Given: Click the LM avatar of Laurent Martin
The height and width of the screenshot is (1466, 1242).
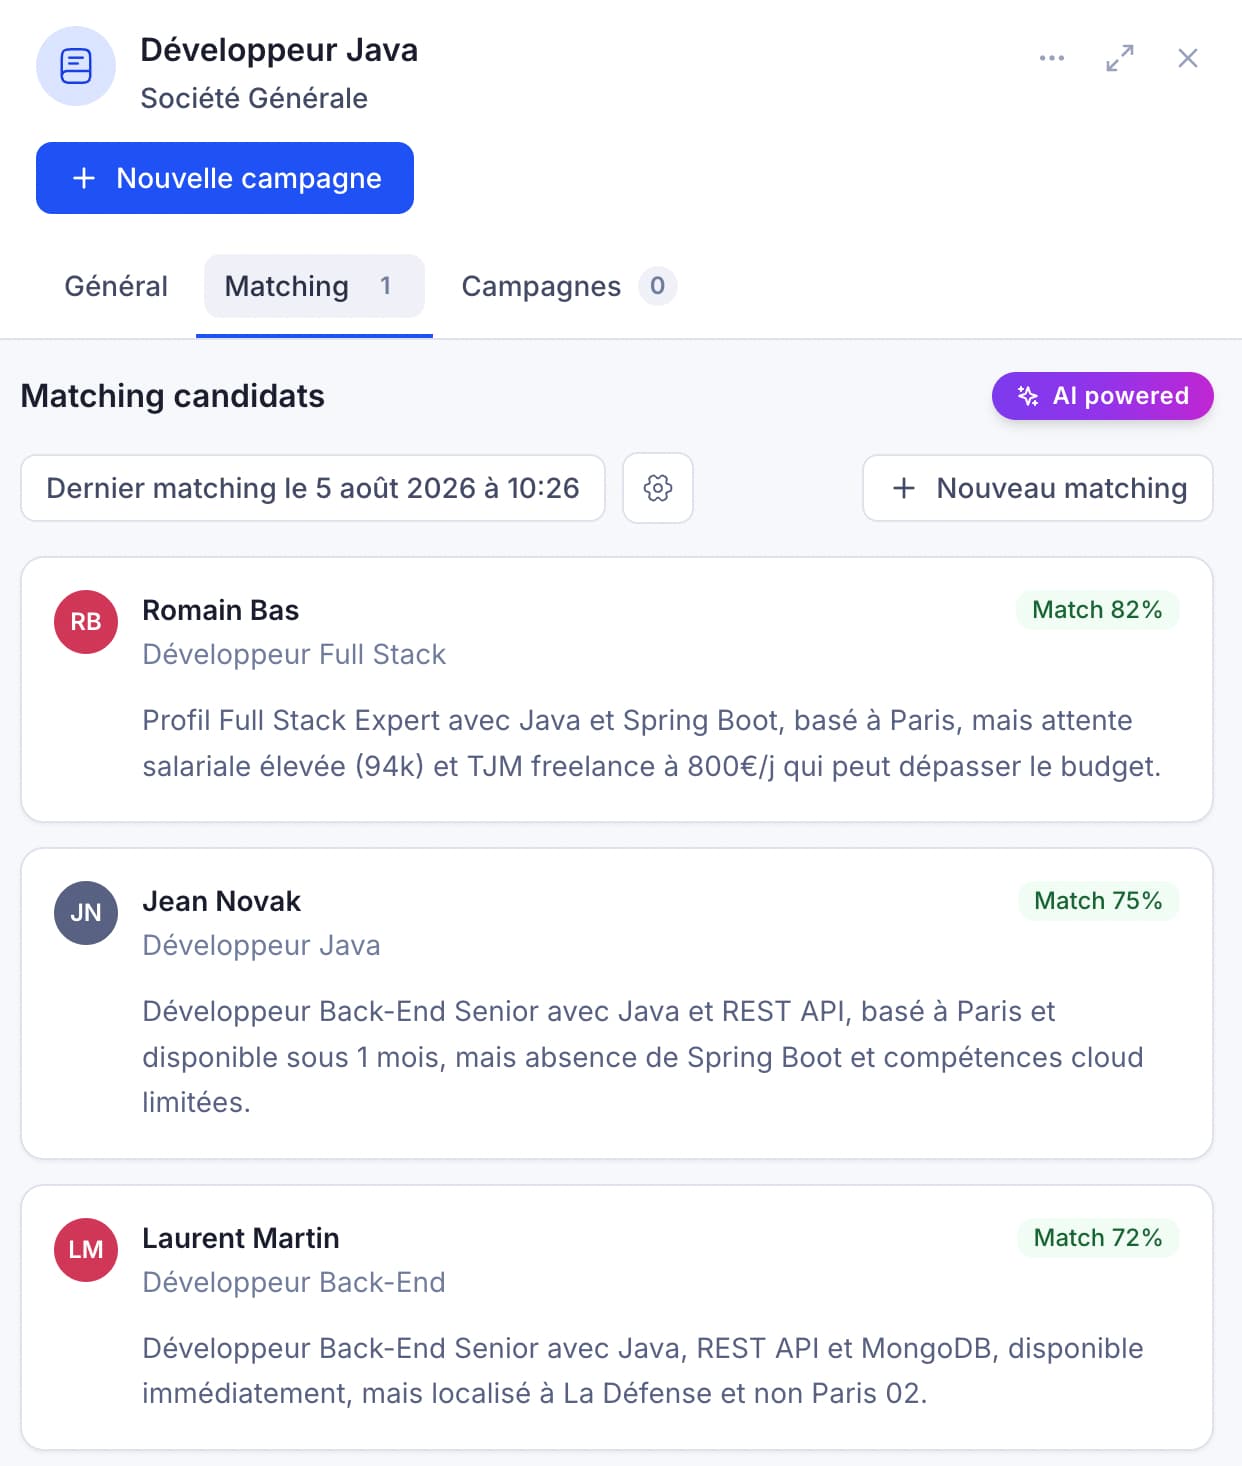Looking at the screenshot, I should point(86,1250).
